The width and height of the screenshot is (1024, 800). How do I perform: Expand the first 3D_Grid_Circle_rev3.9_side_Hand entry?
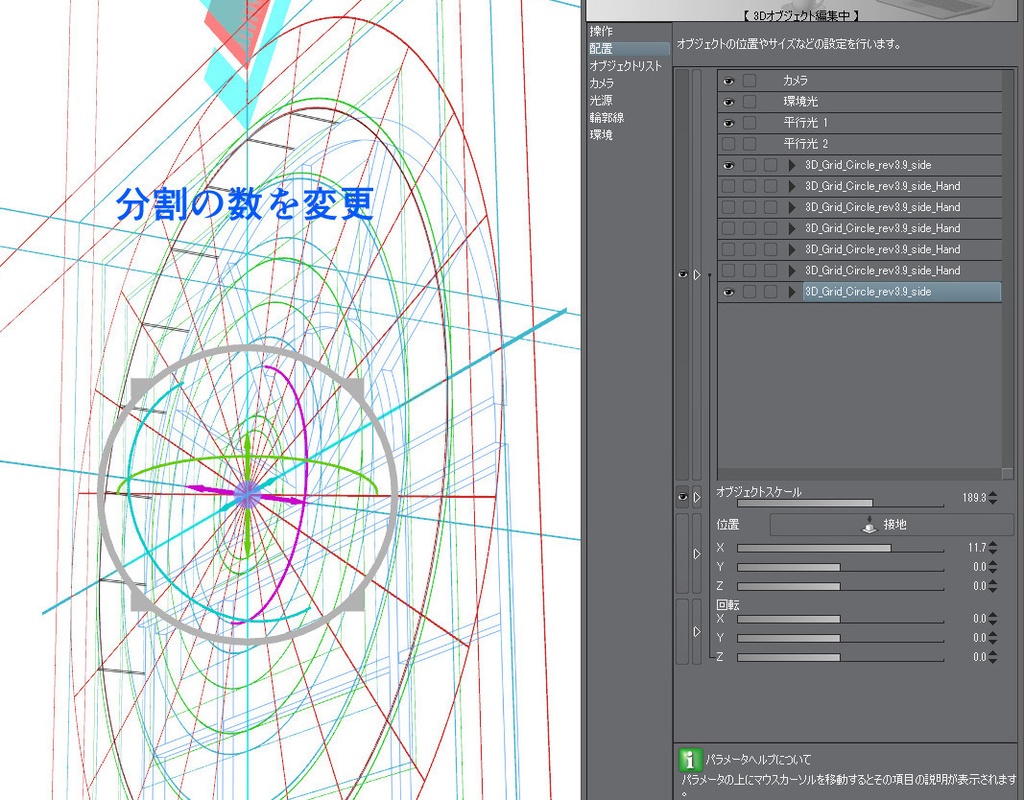pos(792,186)
